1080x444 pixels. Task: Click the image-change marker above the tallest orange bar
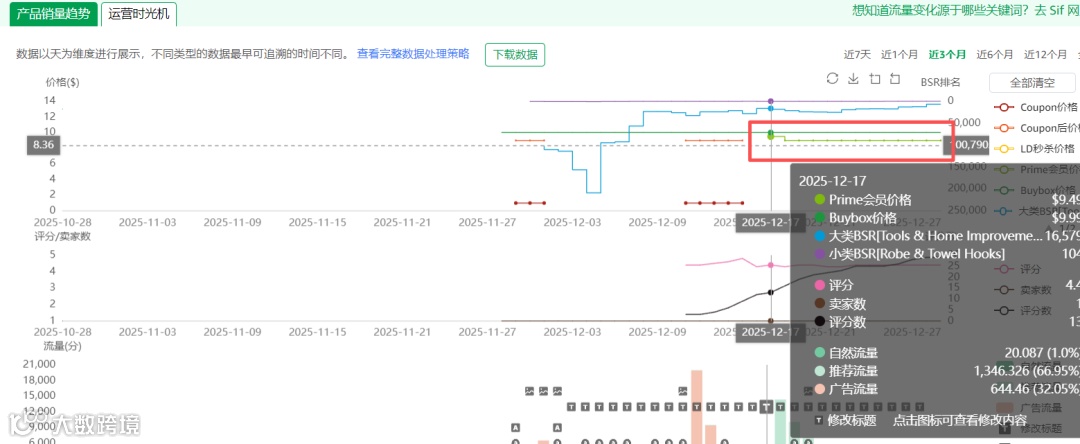(683, 391)
